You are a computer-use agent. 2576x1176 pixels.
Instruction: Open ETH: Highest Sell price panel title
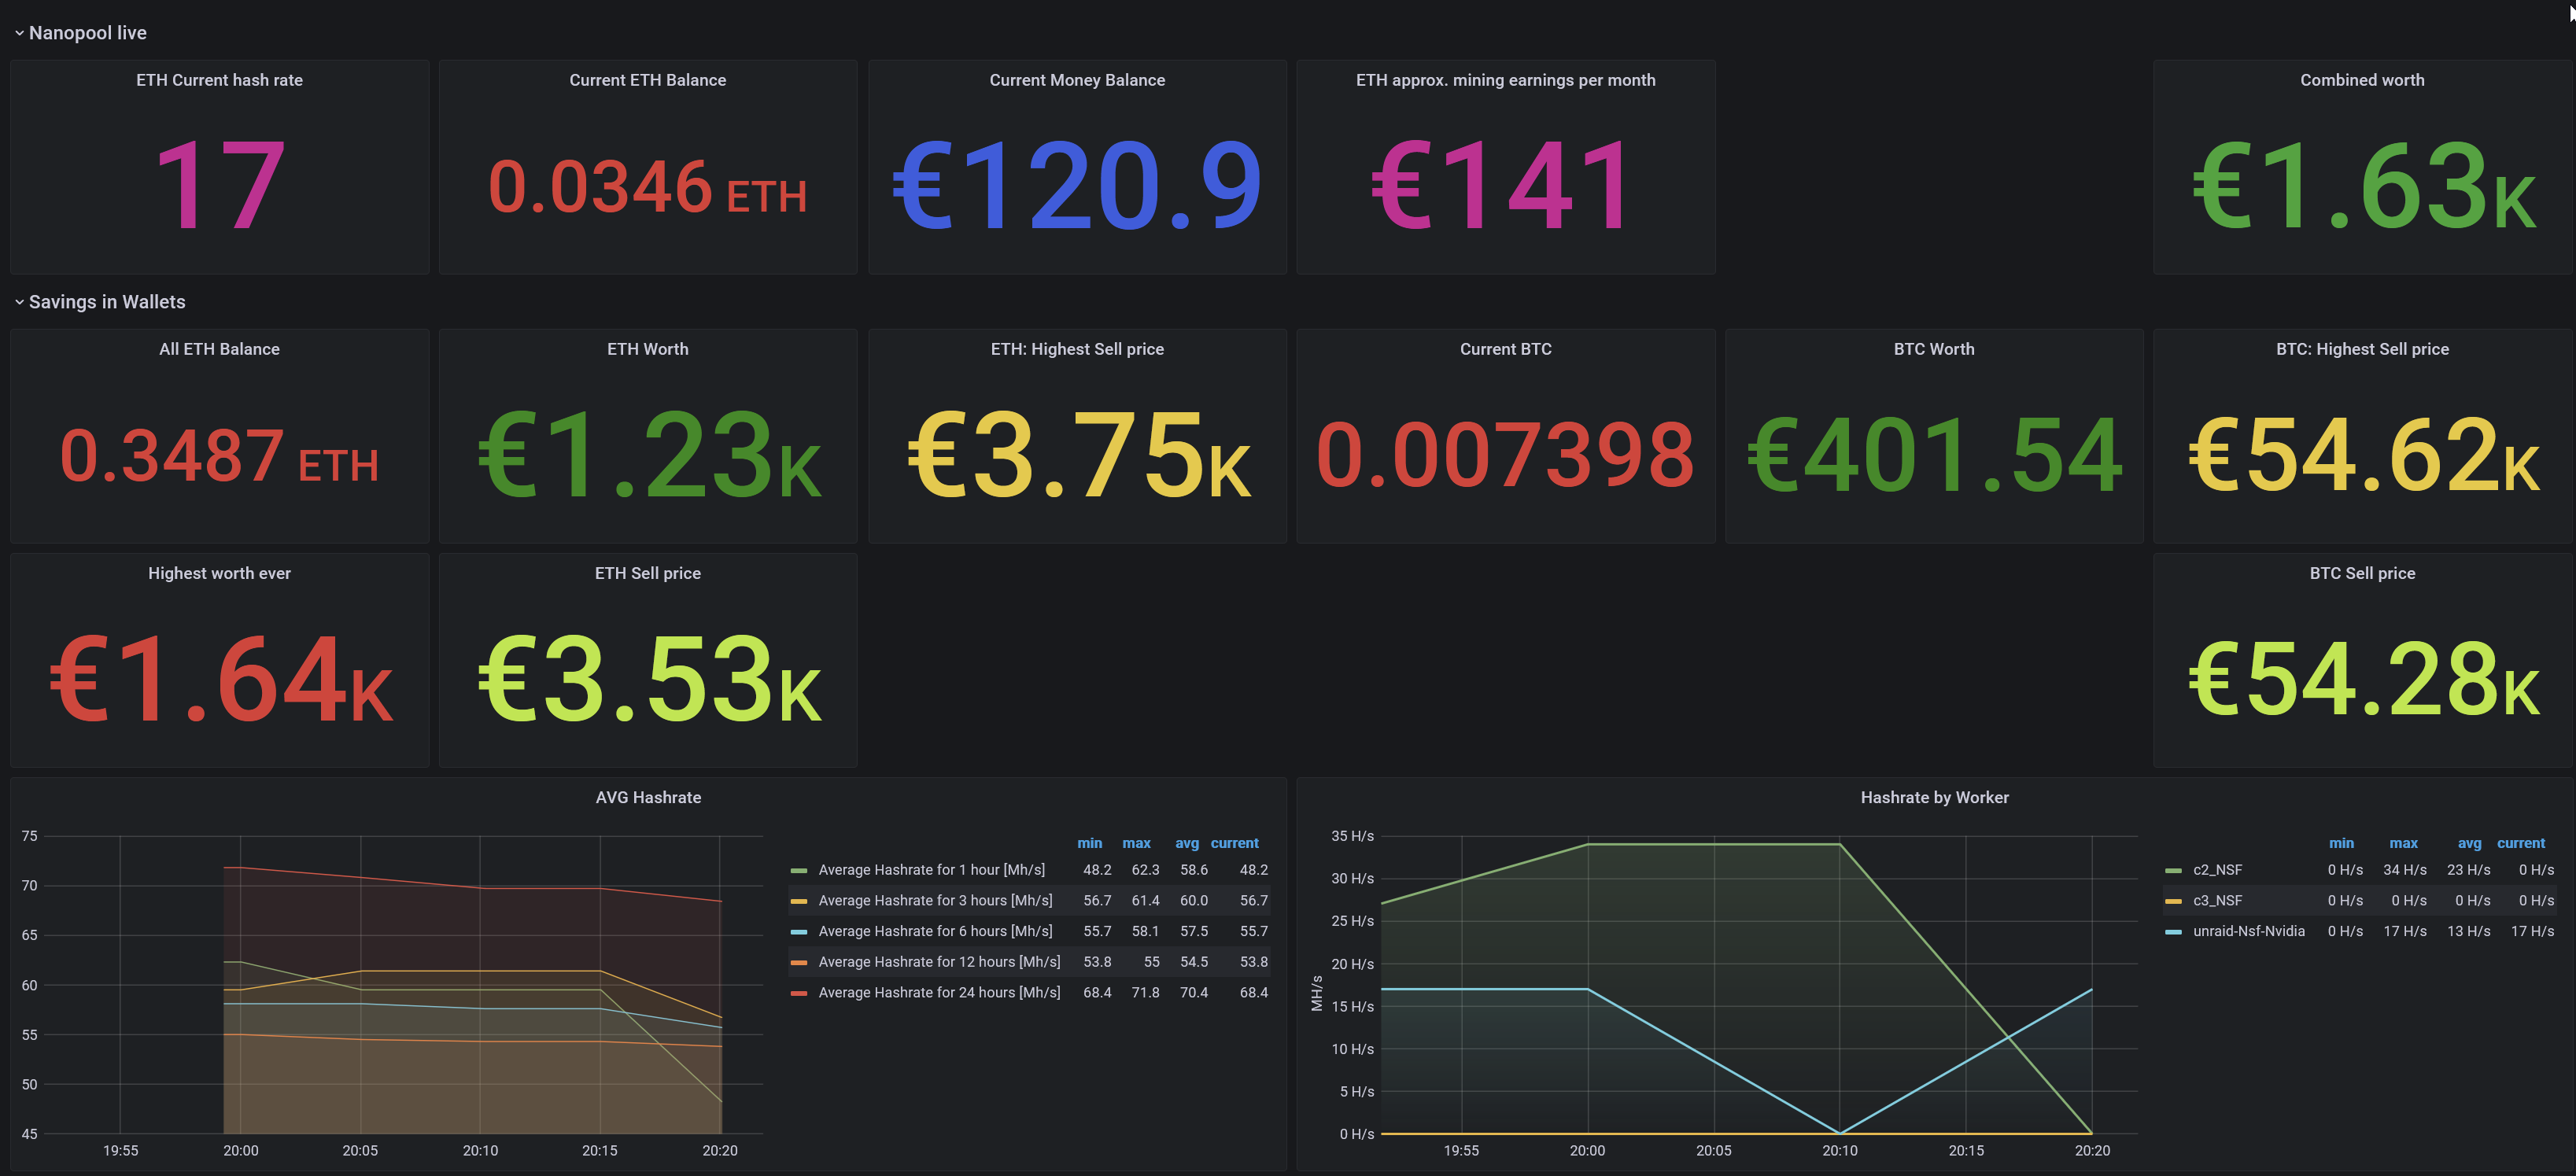[x=1077, y=349]
